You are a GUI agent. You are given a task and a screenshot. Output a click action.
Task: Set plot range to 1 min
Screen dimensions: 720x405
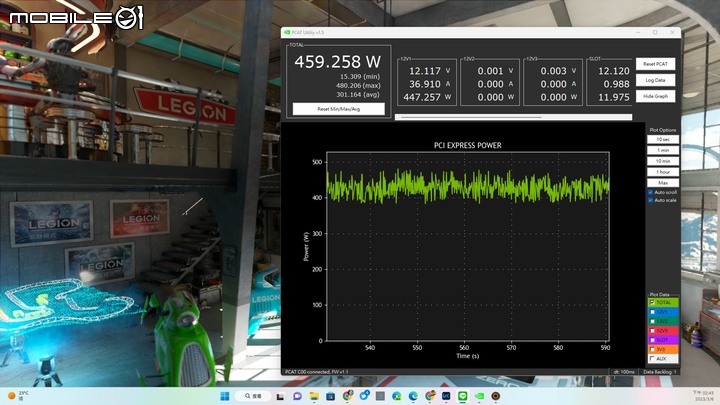click(x=663, y=150)
